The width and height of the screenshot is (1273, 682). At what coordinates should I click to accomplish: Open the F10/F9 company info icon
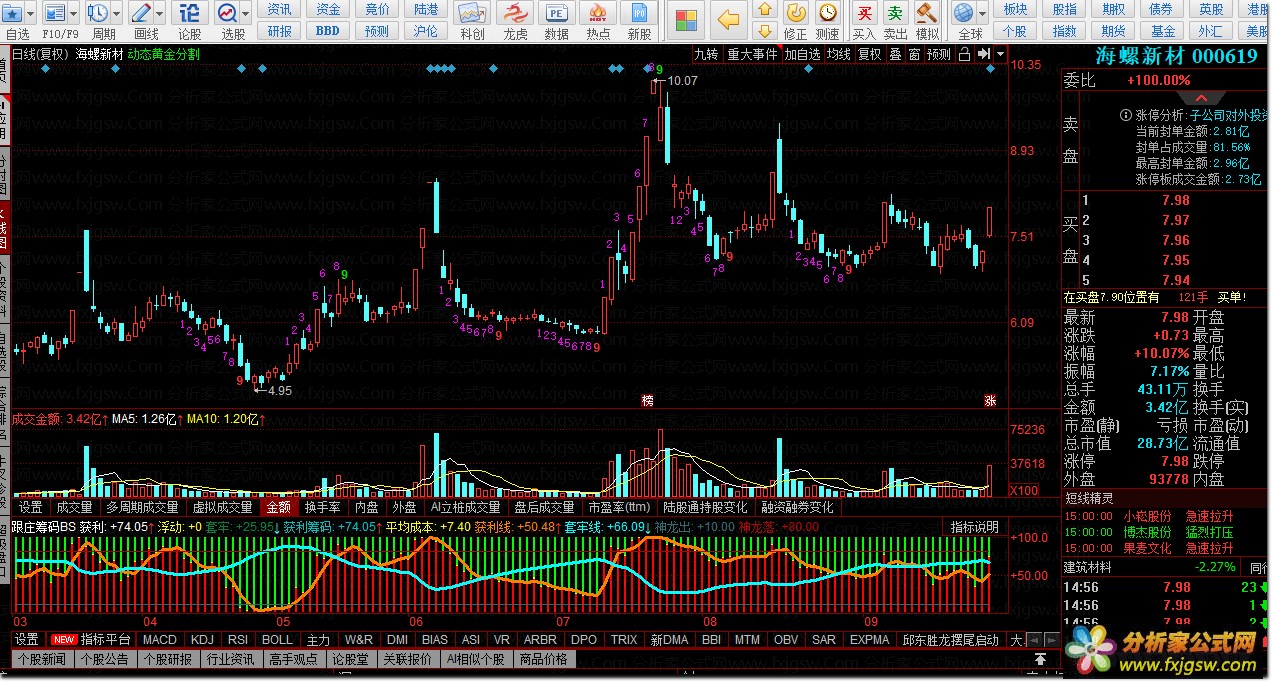pos(55,13)
